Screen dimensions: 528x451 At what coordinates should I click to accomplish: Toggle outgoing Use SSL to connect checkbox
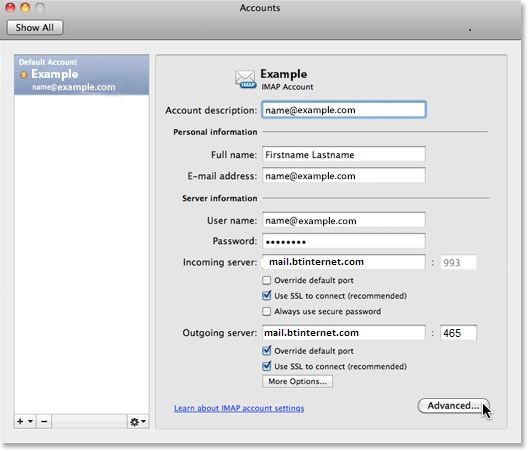266,366
